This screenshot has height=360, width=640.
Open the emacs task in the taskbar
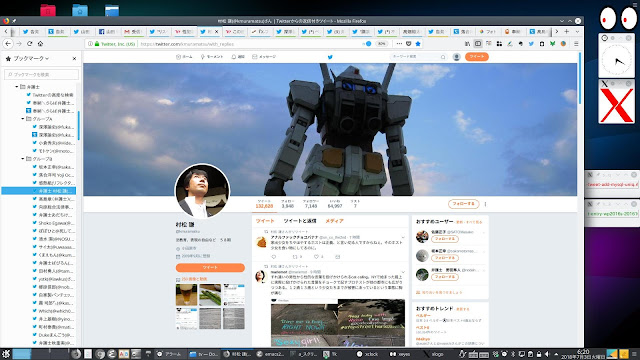(270, 354)
